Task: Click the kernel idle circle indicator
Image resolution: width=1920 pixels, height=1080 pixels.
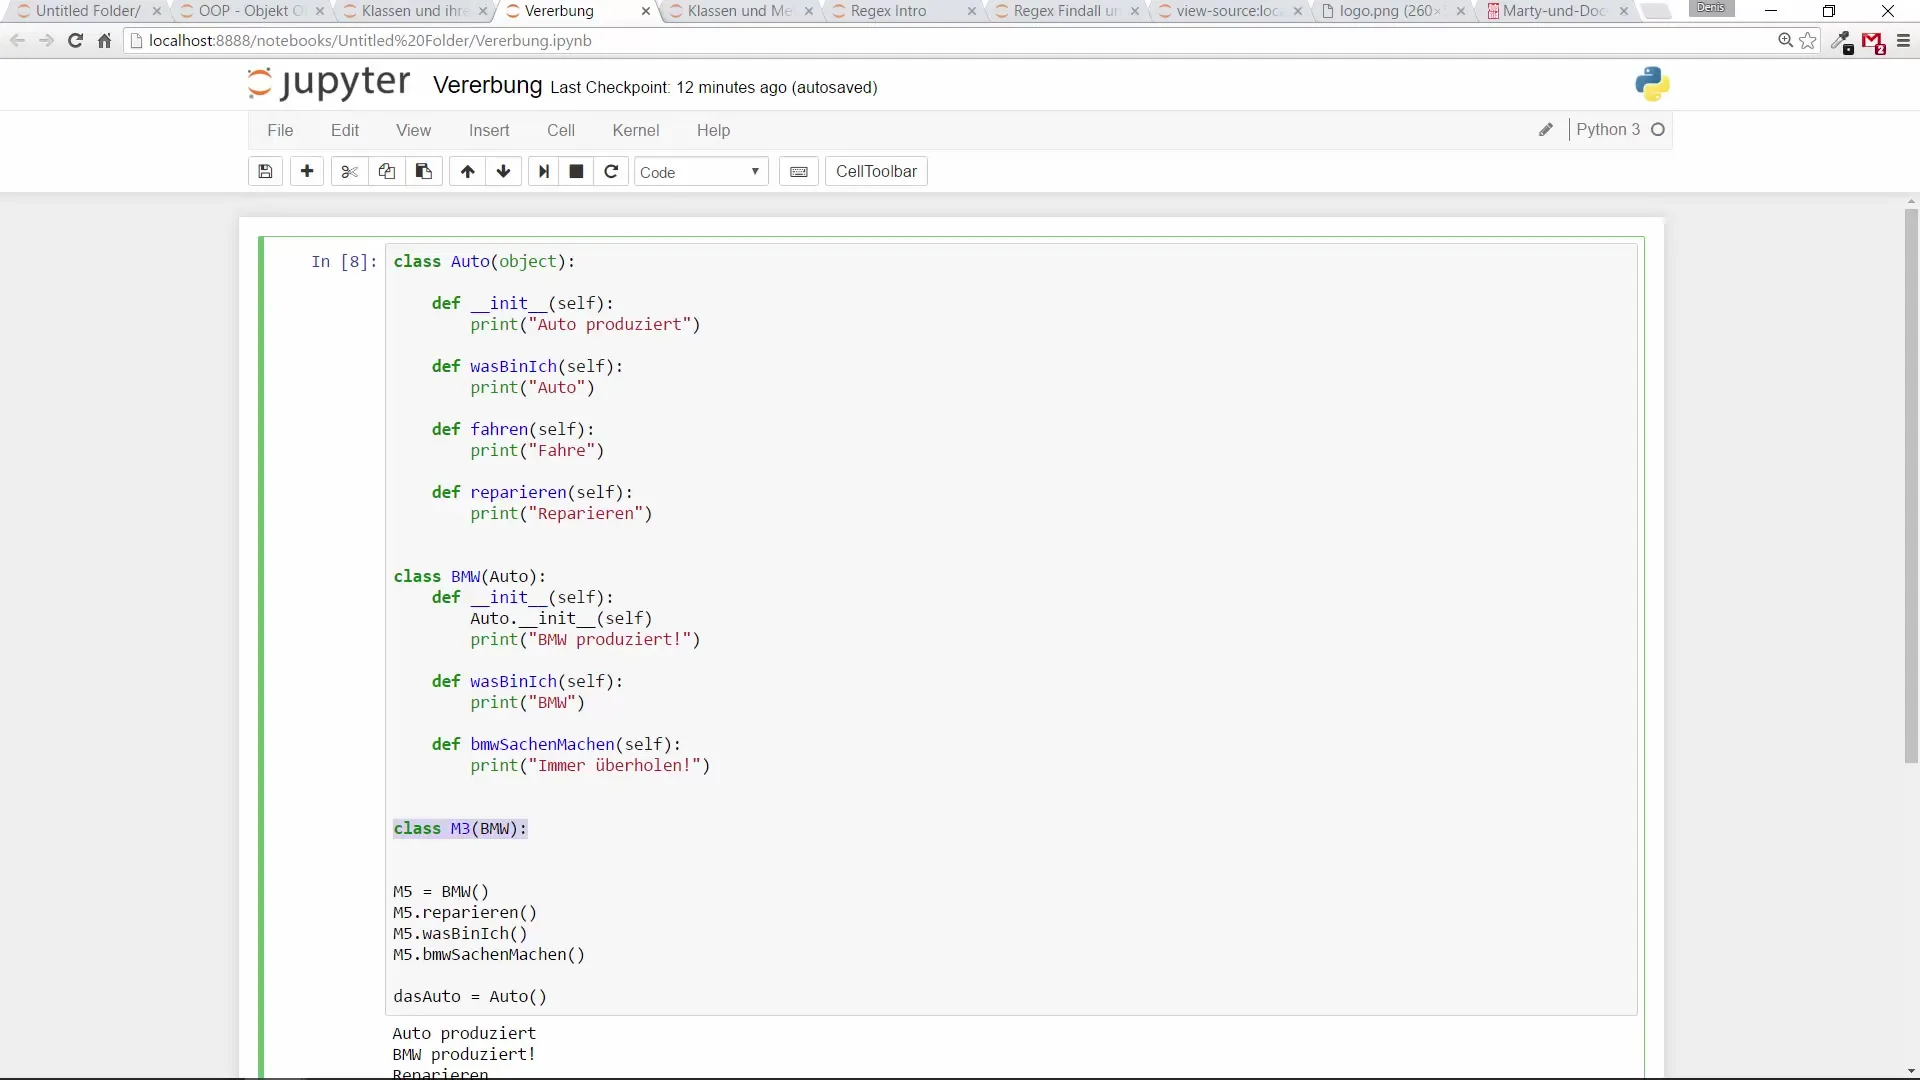Action: tap(1658, 130)
